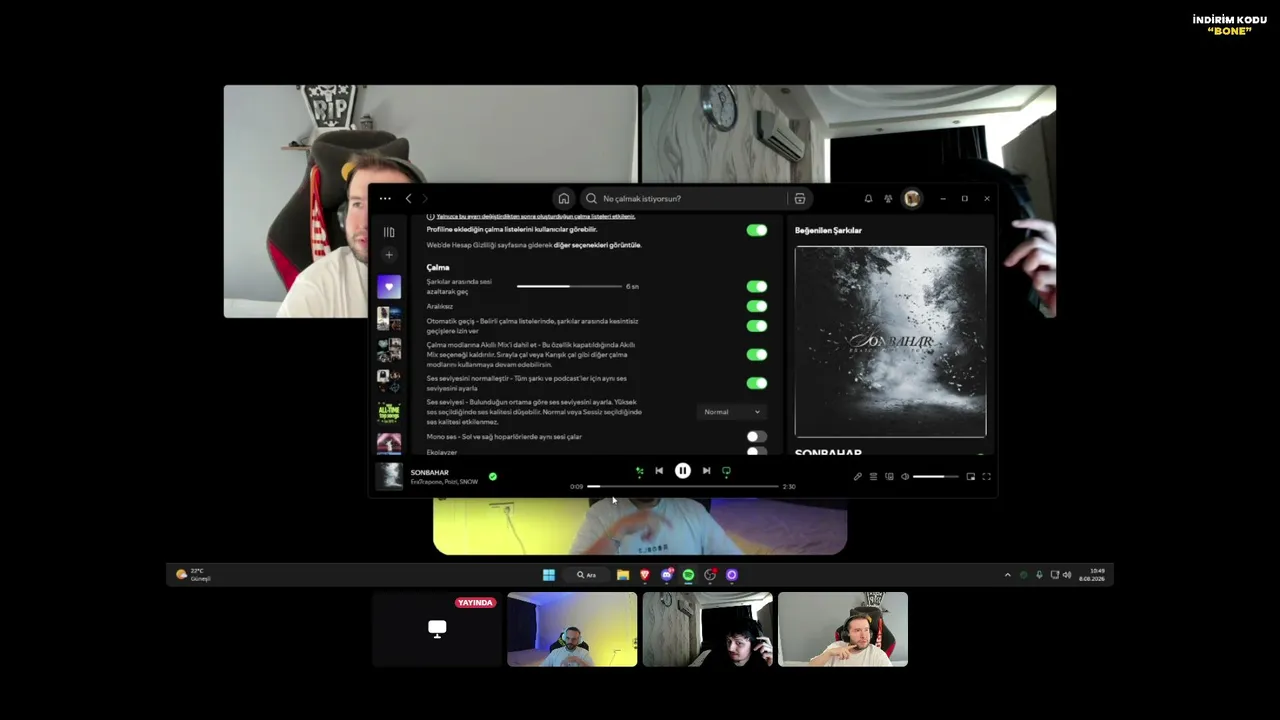Open the play queue
This screenshot has width=1280, height=720.
(873, 477)
